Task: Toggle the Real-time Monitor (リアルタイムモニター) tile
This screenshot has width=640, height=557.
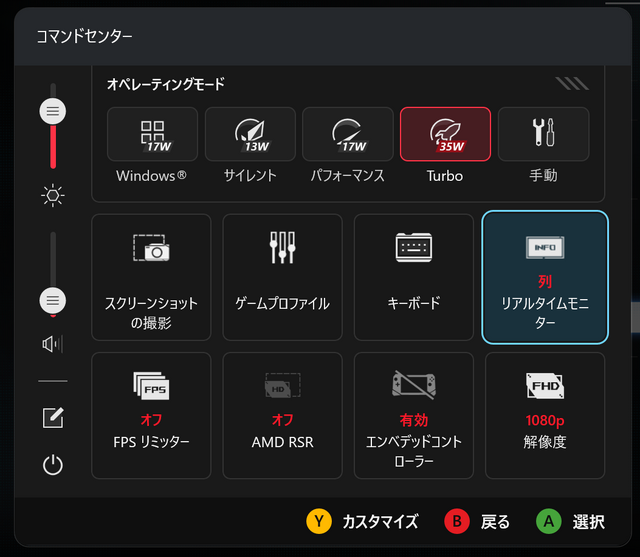Action: coord(544,277)
